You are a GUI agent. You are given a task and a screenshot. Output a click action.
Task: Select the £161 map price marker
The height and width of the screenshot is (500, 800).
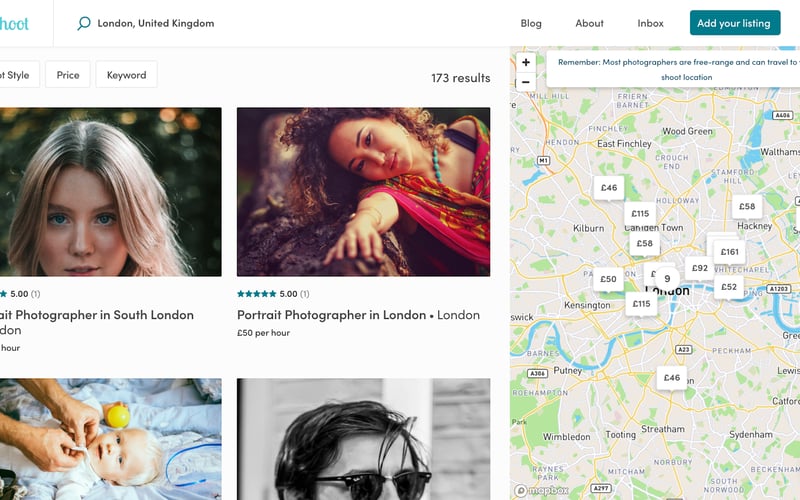pyautogui.click(x=729, y=252)
